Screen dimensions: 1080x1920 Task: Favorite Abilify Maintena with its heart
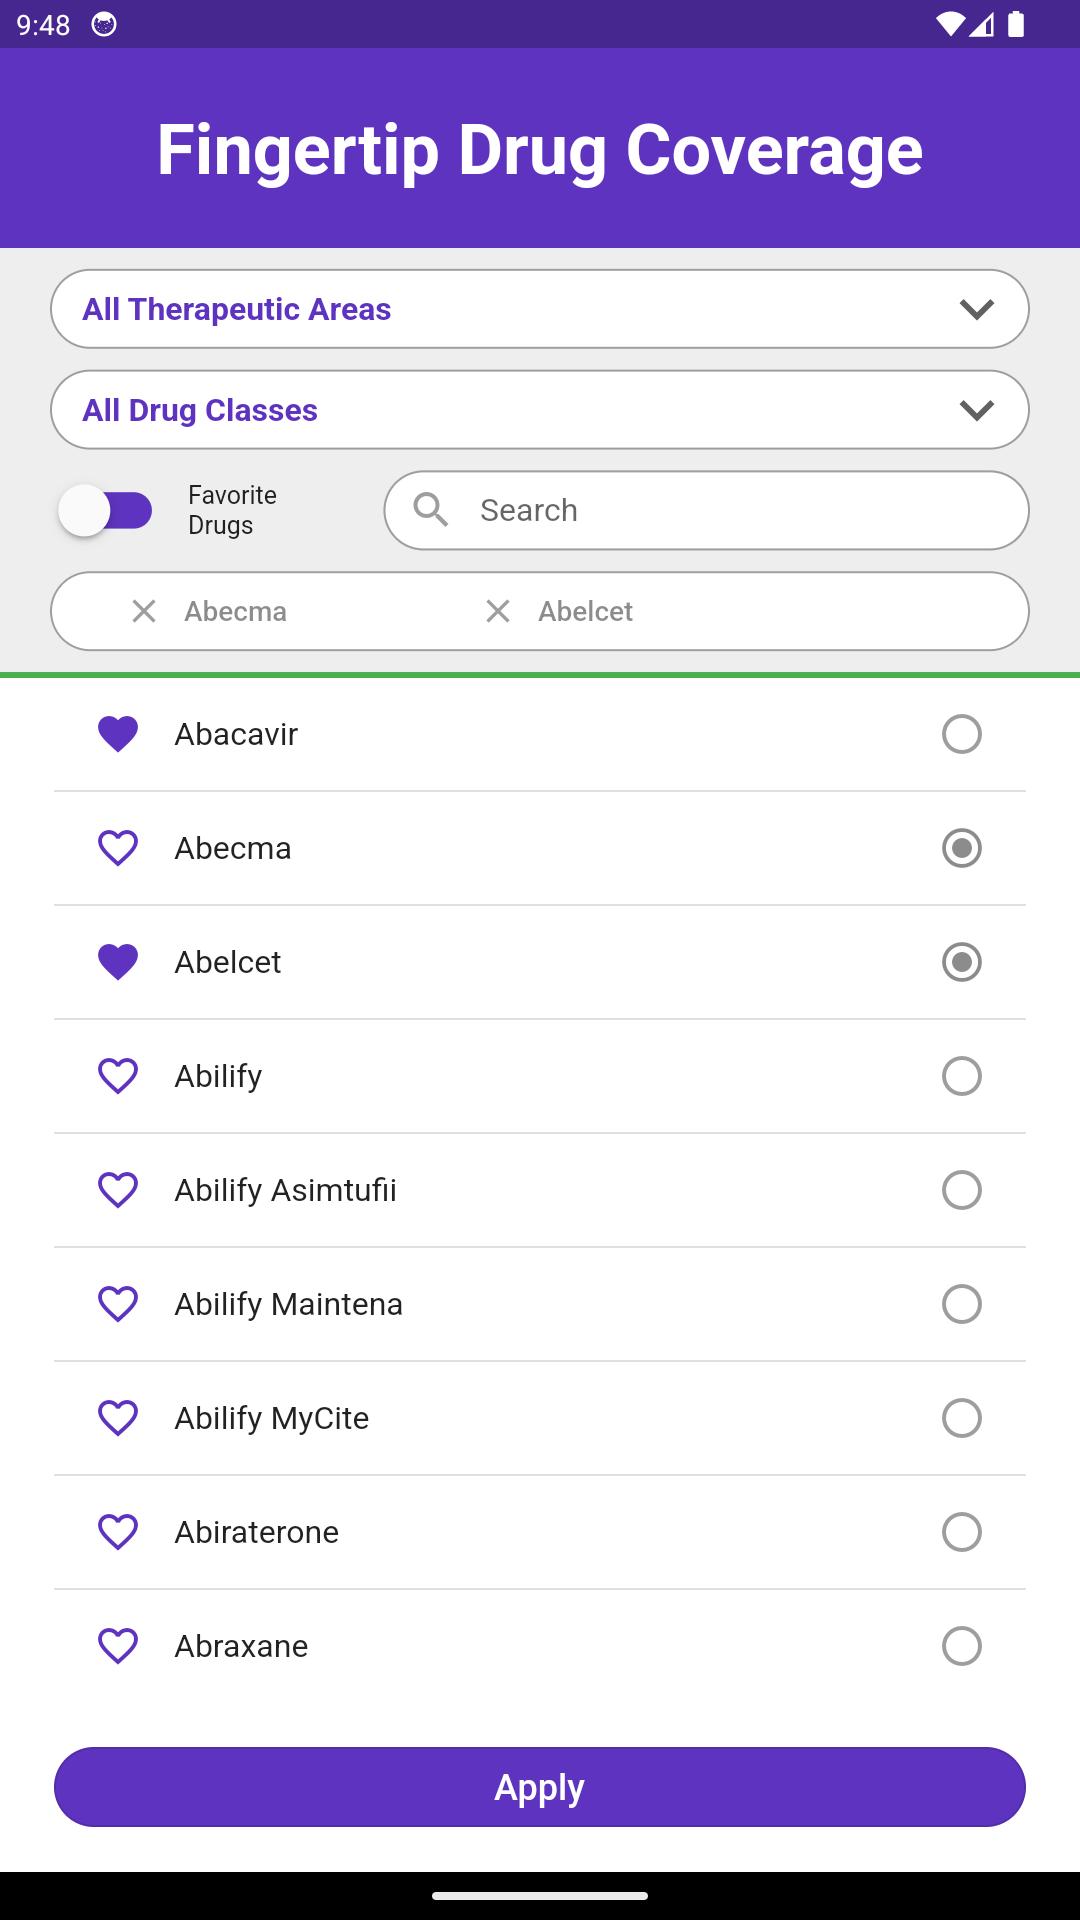point(118,1304)
